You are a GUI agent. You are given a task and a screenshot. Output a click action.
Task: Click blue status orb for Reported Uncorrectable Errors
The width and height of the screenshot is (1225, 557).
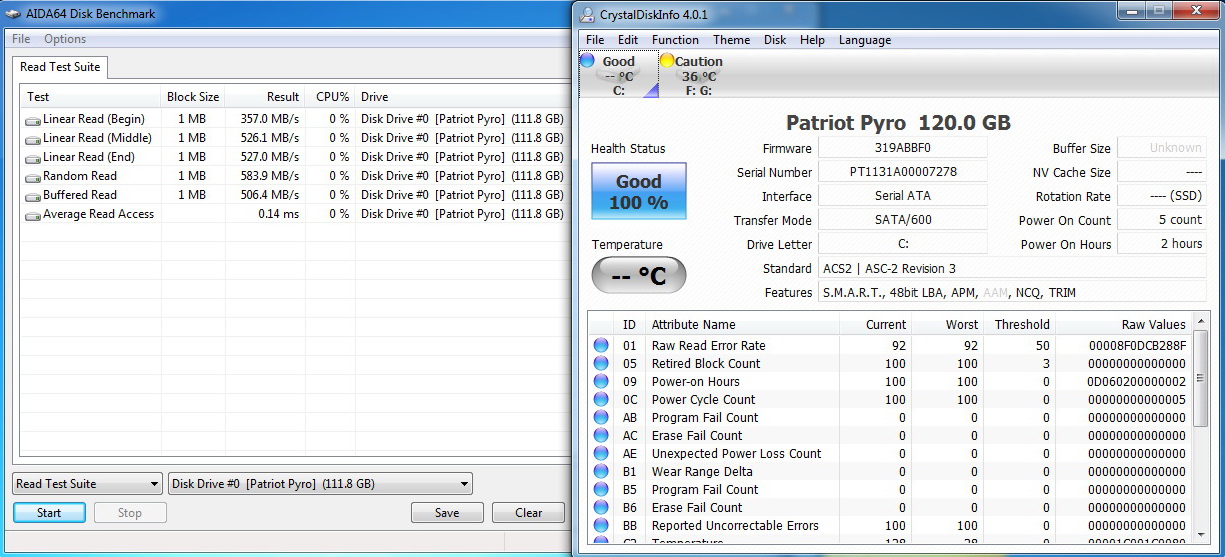[601, 526]
